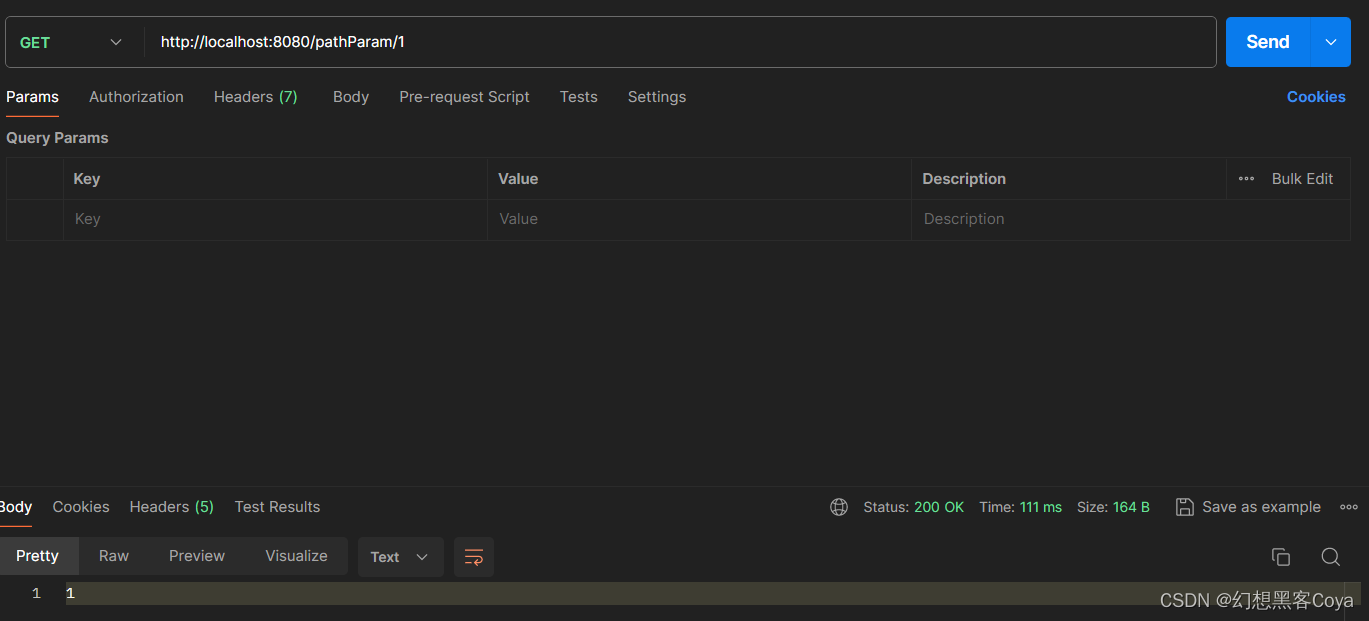Click the Bulk Edit button
Viewport: 1369px width, 621px height.
pos(1302,179)
